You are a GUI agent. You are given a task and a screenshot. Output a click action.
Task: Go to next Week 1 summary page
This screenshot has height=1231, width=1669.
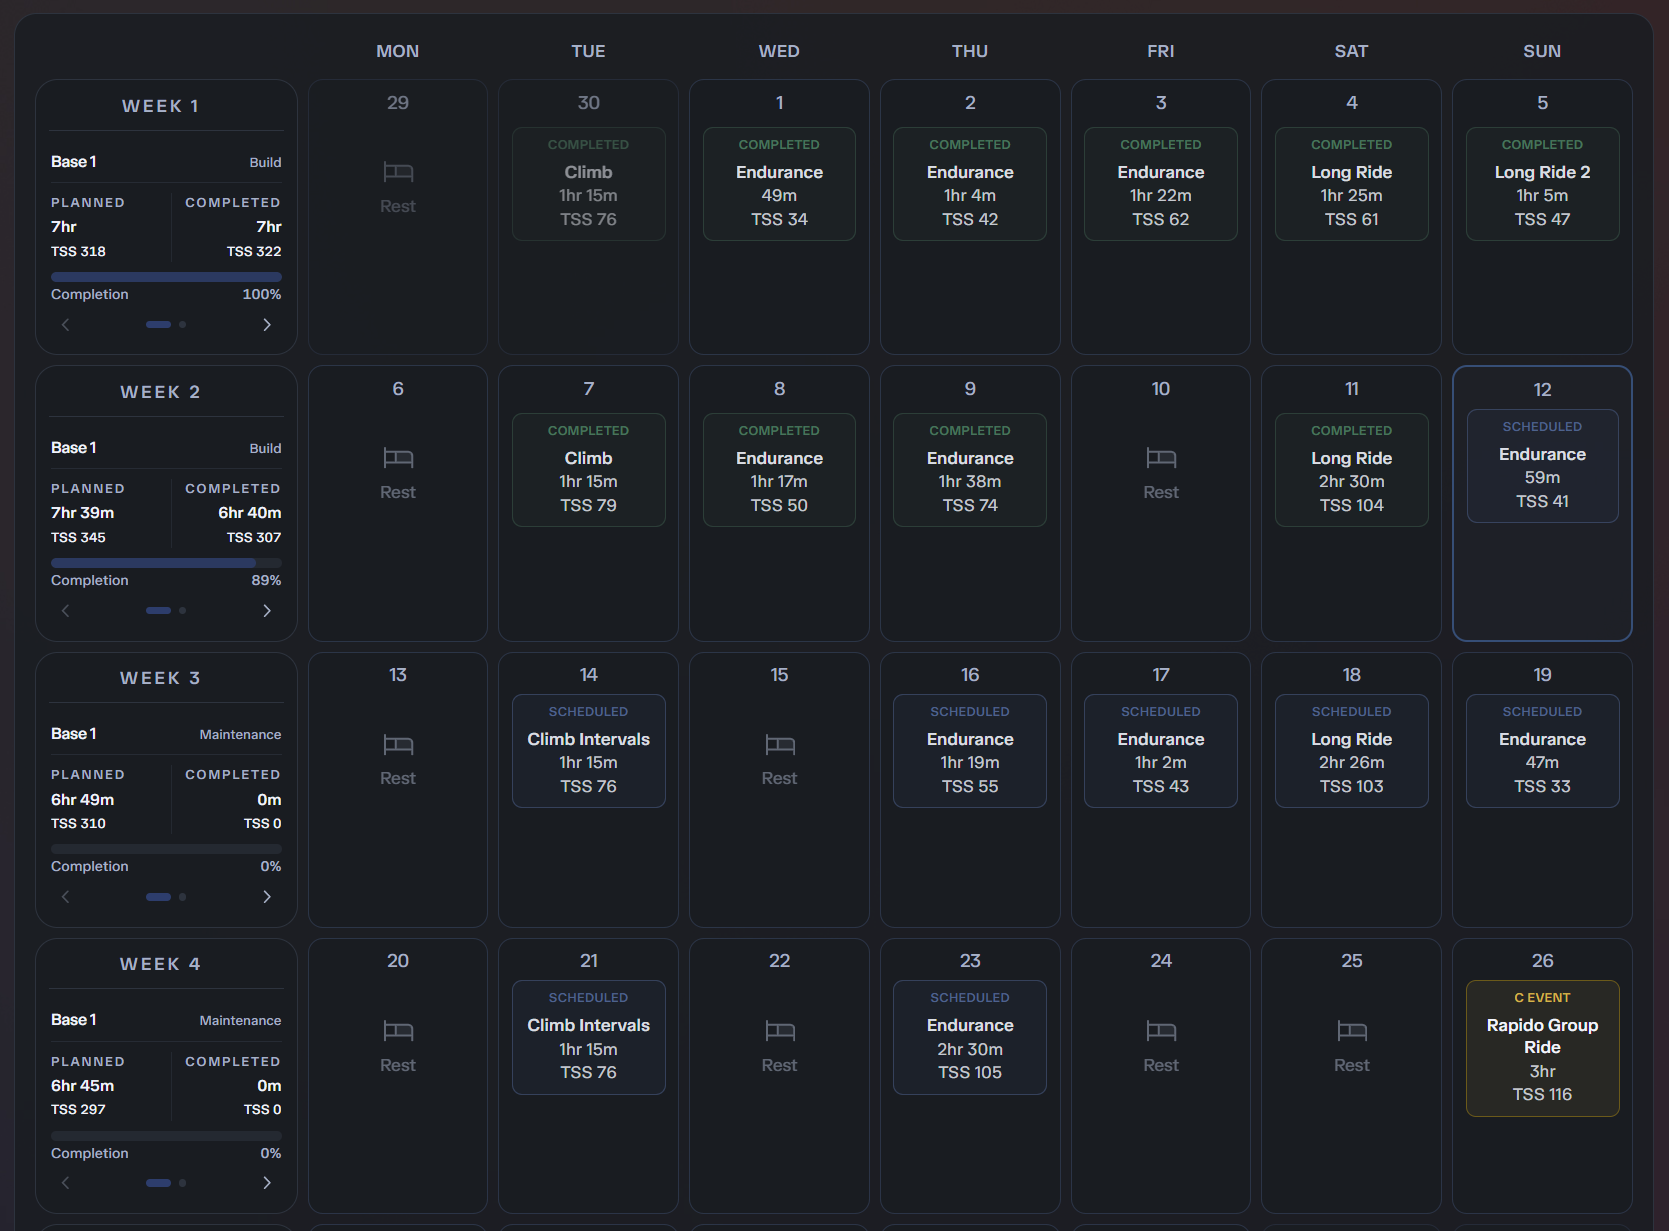point(267,325)
